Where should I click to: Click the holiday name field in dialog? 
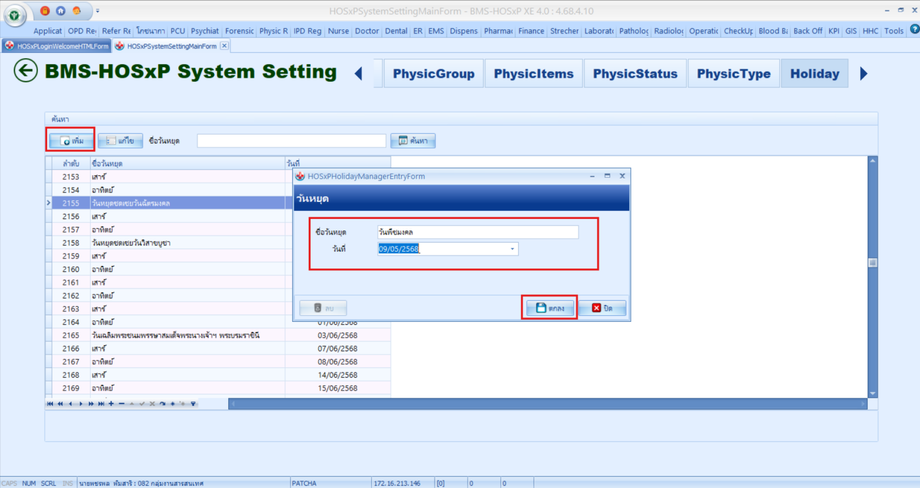pos(478,232)
